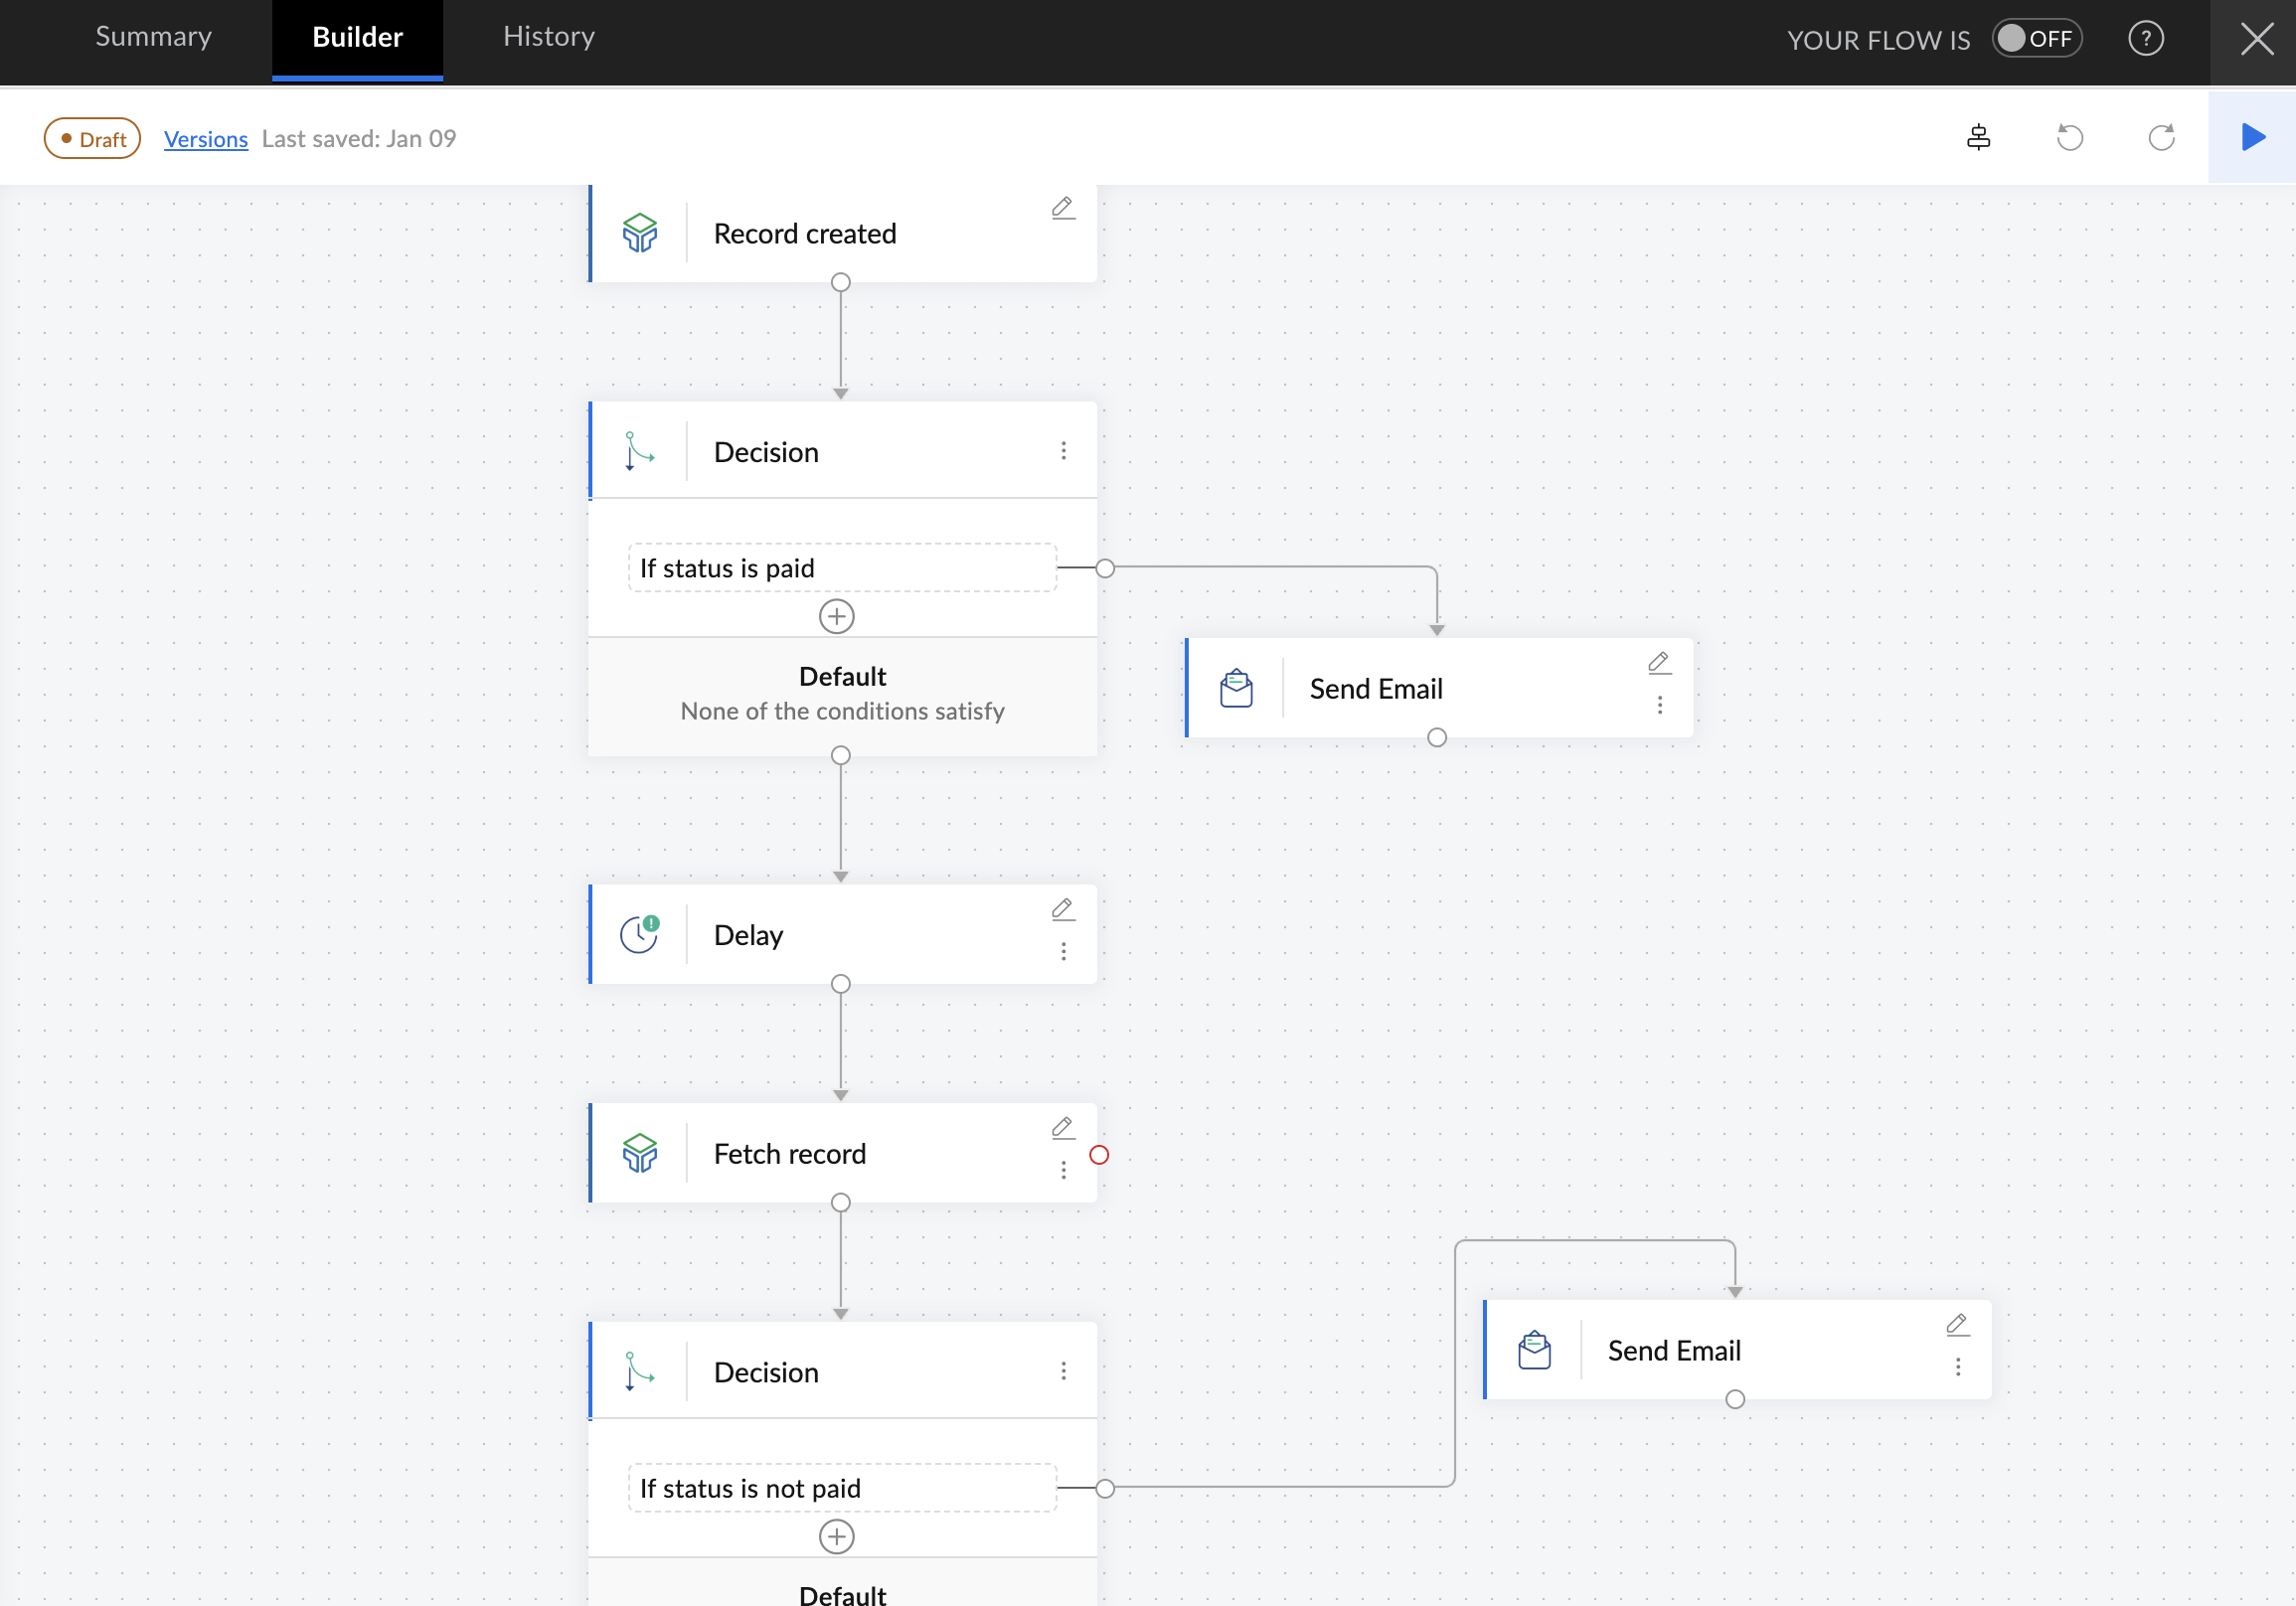
Task: Add condition below 'If status is not paid'
Action: point(836,1536)
